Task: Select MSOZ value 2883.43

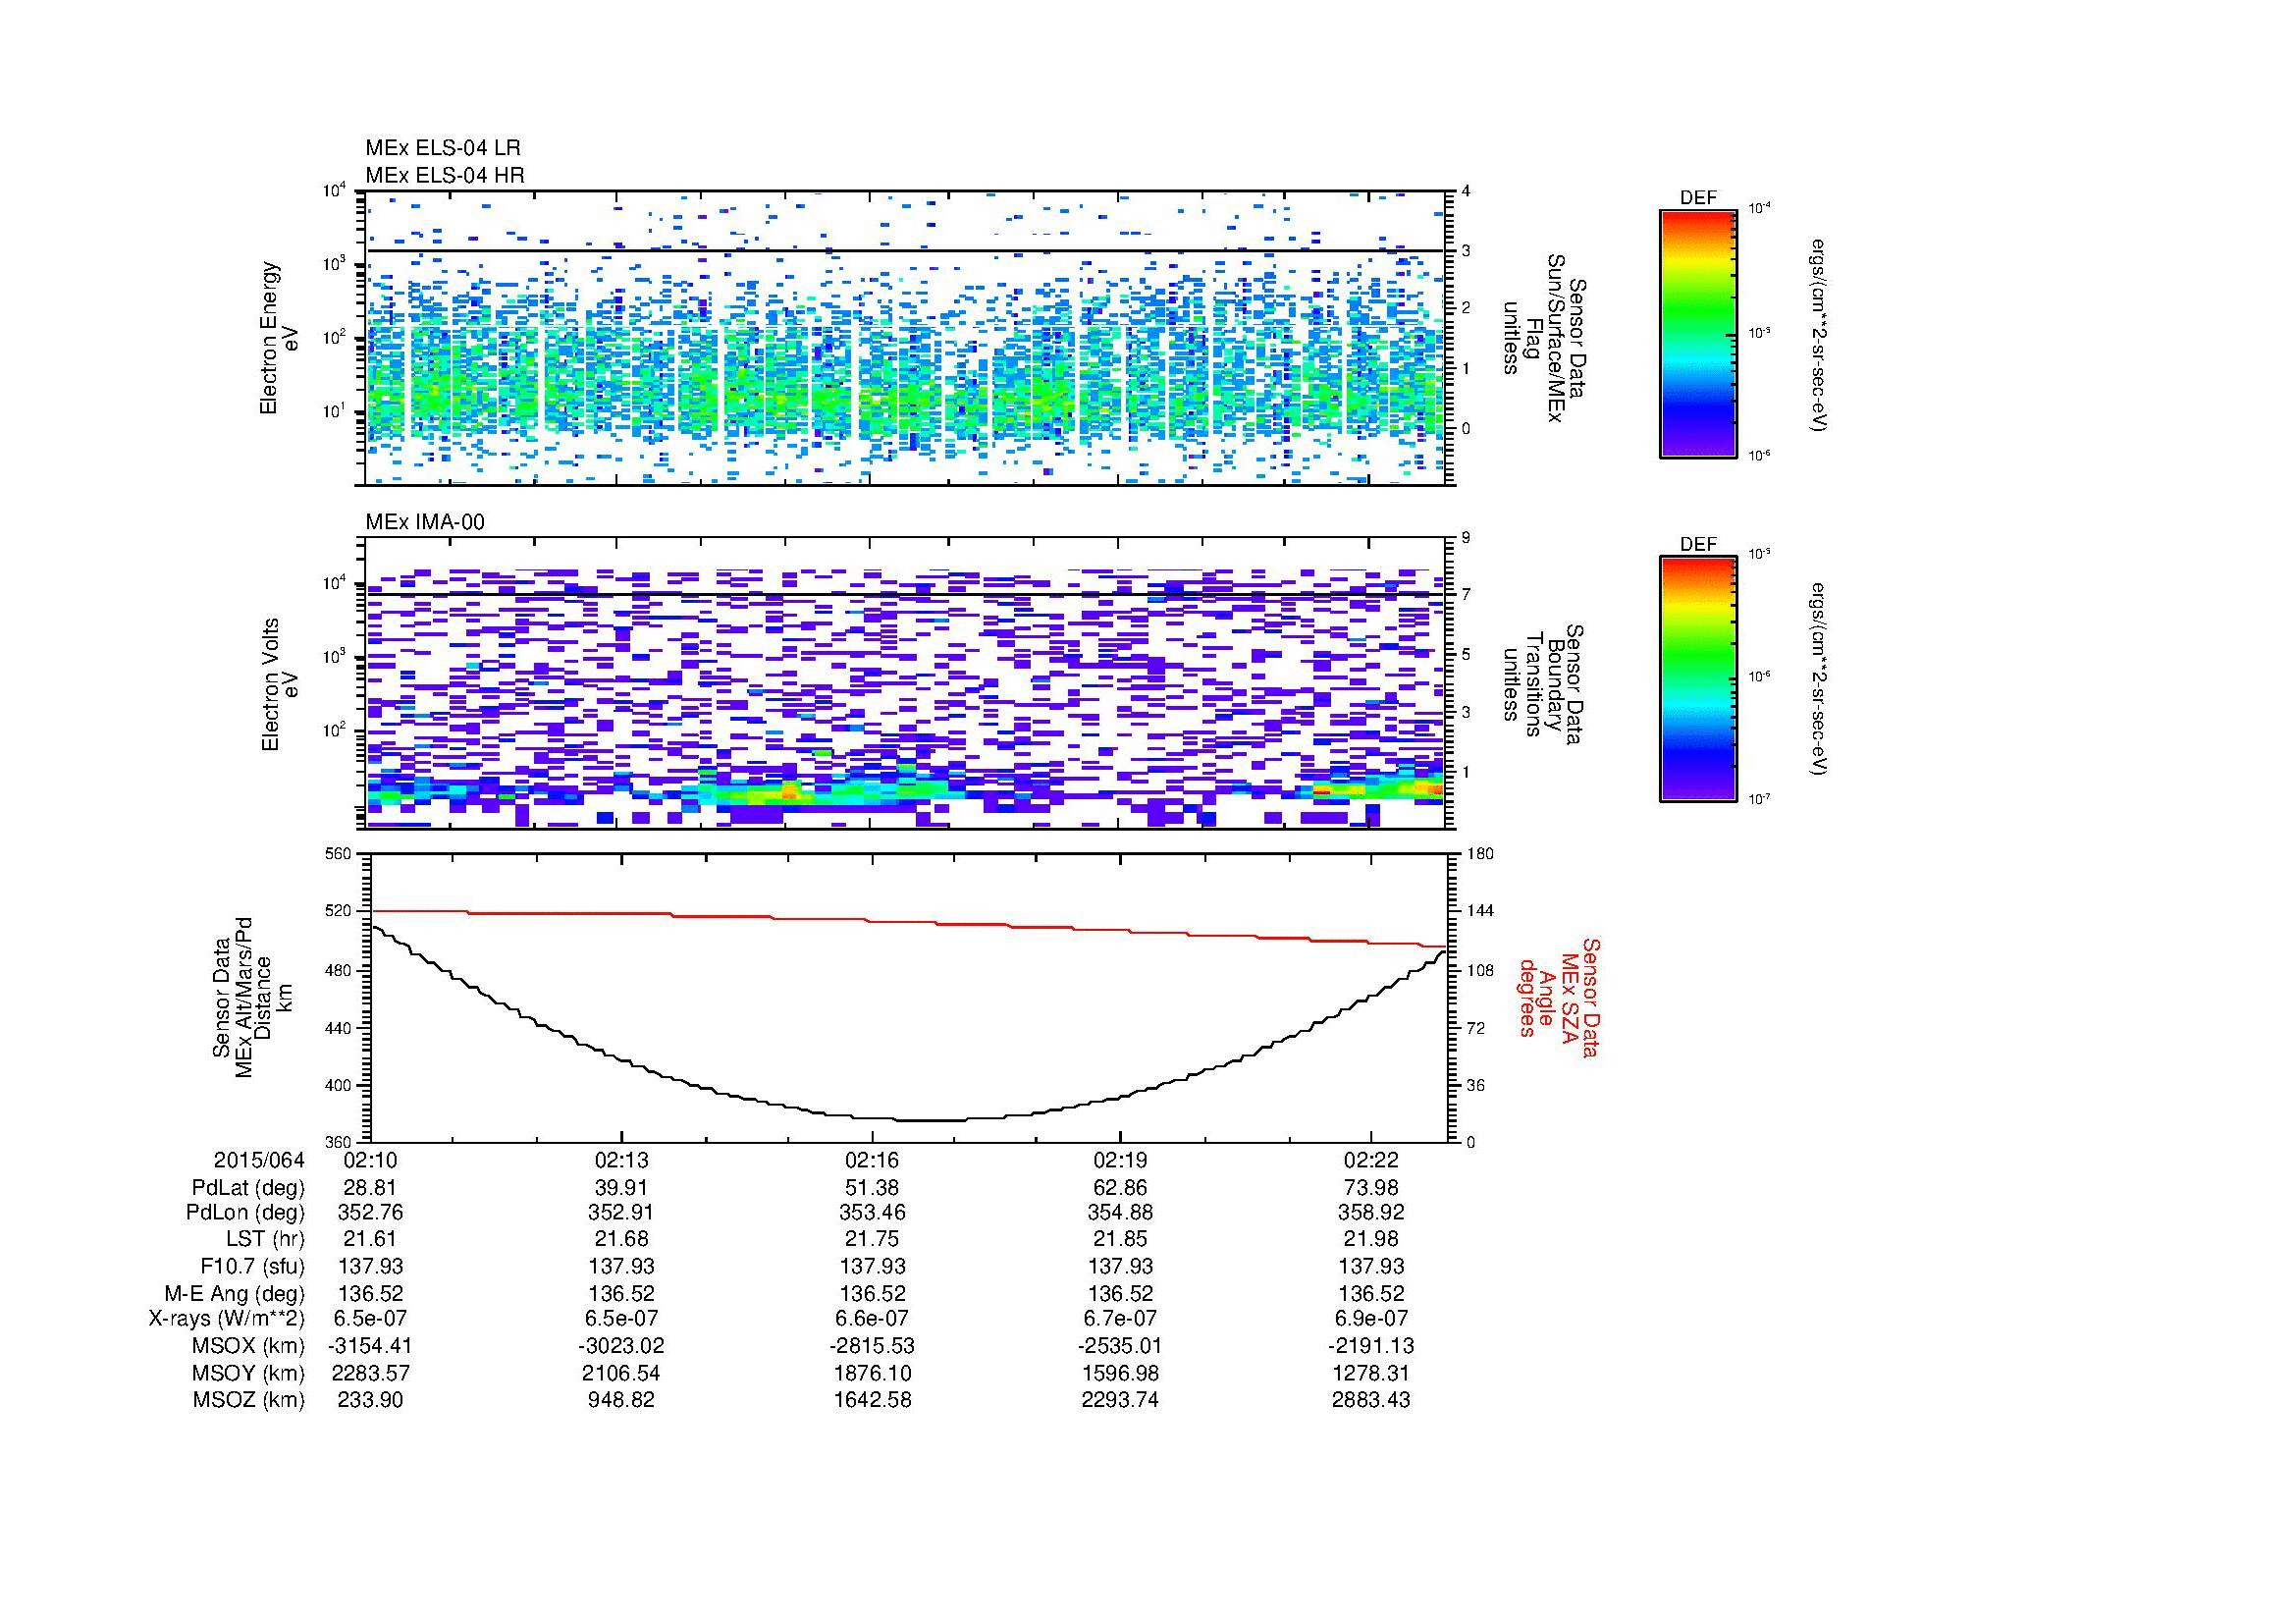Action: pos(1370,1400)
